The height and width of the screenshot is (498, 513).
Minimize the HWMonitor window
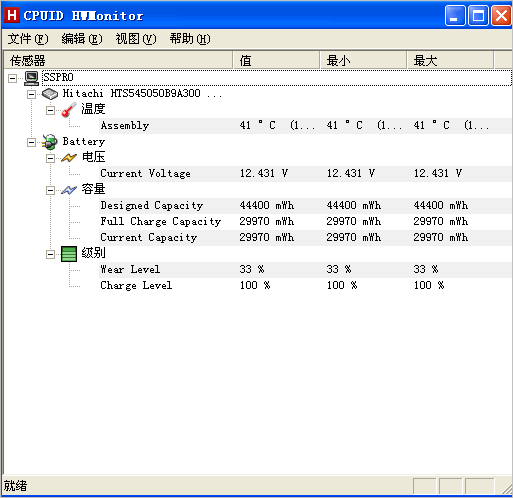point(455,16)
